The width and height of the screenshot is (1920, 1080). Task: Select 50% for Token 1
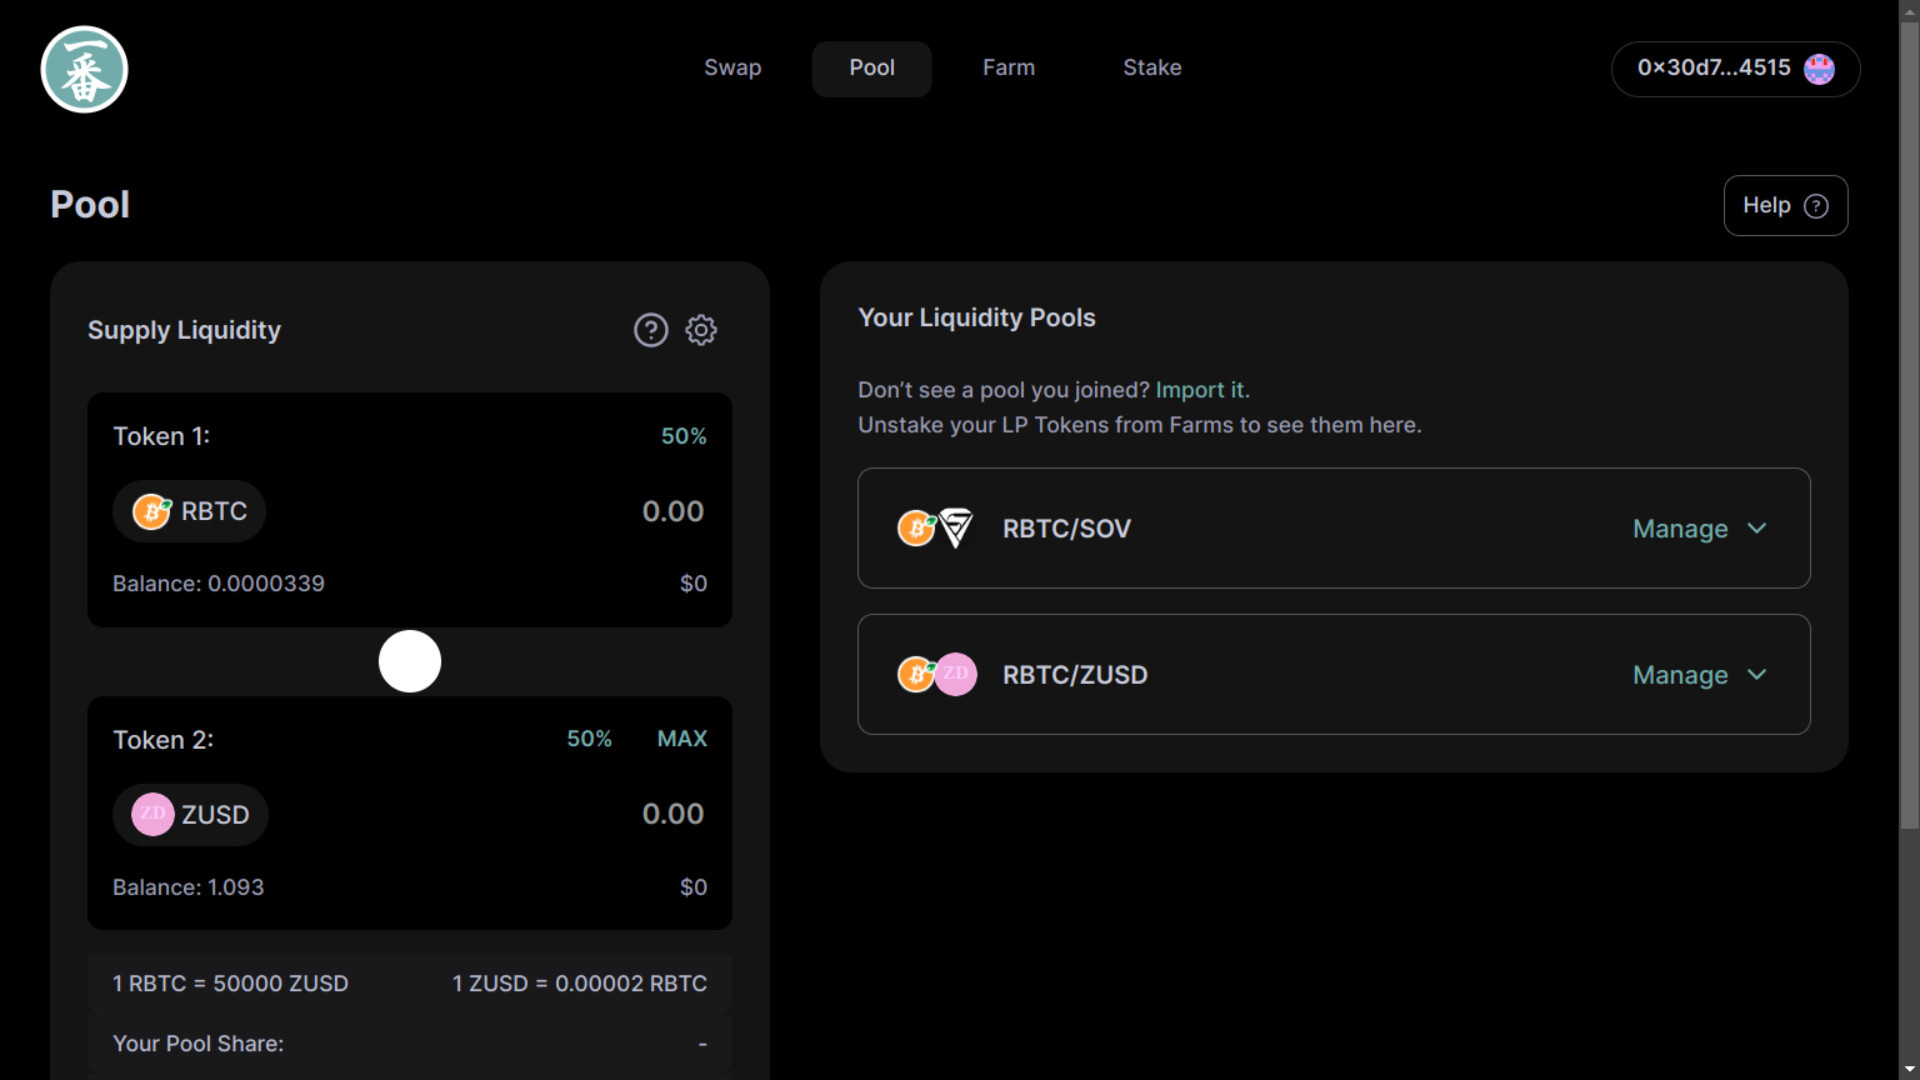tap(683, 436)
